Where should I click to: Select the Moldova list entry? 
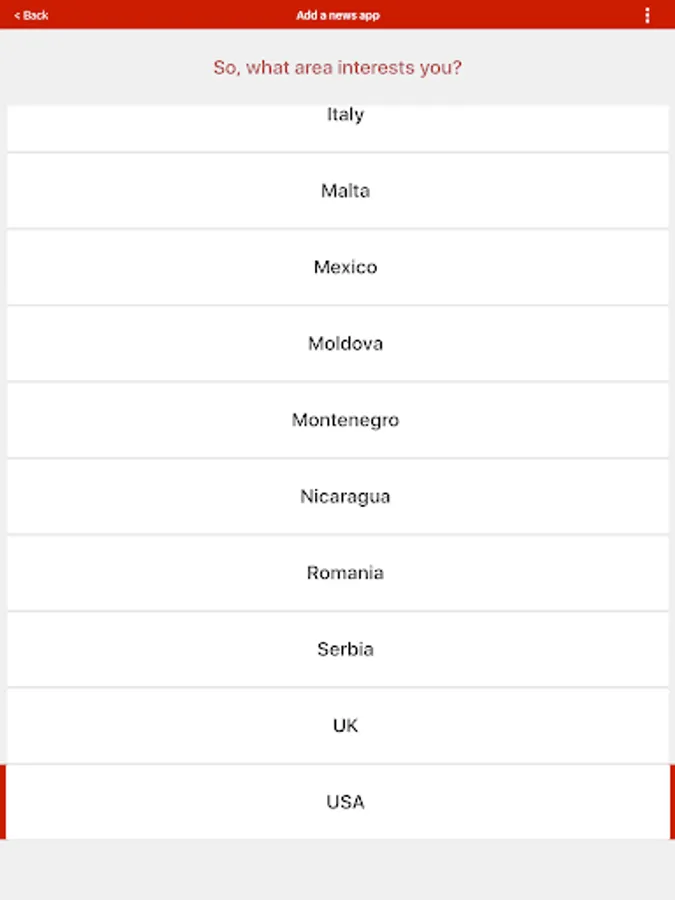(345, 344)
